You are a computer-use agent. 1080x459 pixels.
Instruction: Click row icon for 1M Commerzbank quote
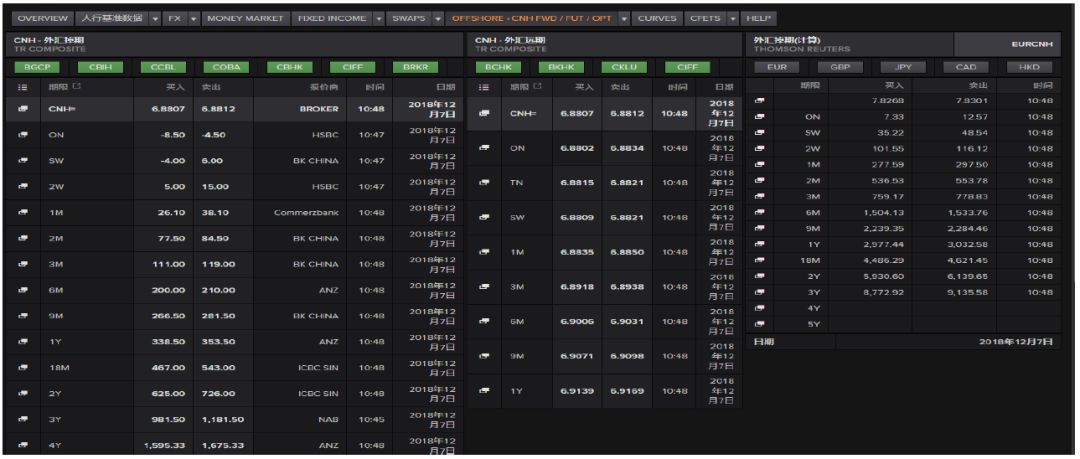pyautogui.click(x=23, y=212)
